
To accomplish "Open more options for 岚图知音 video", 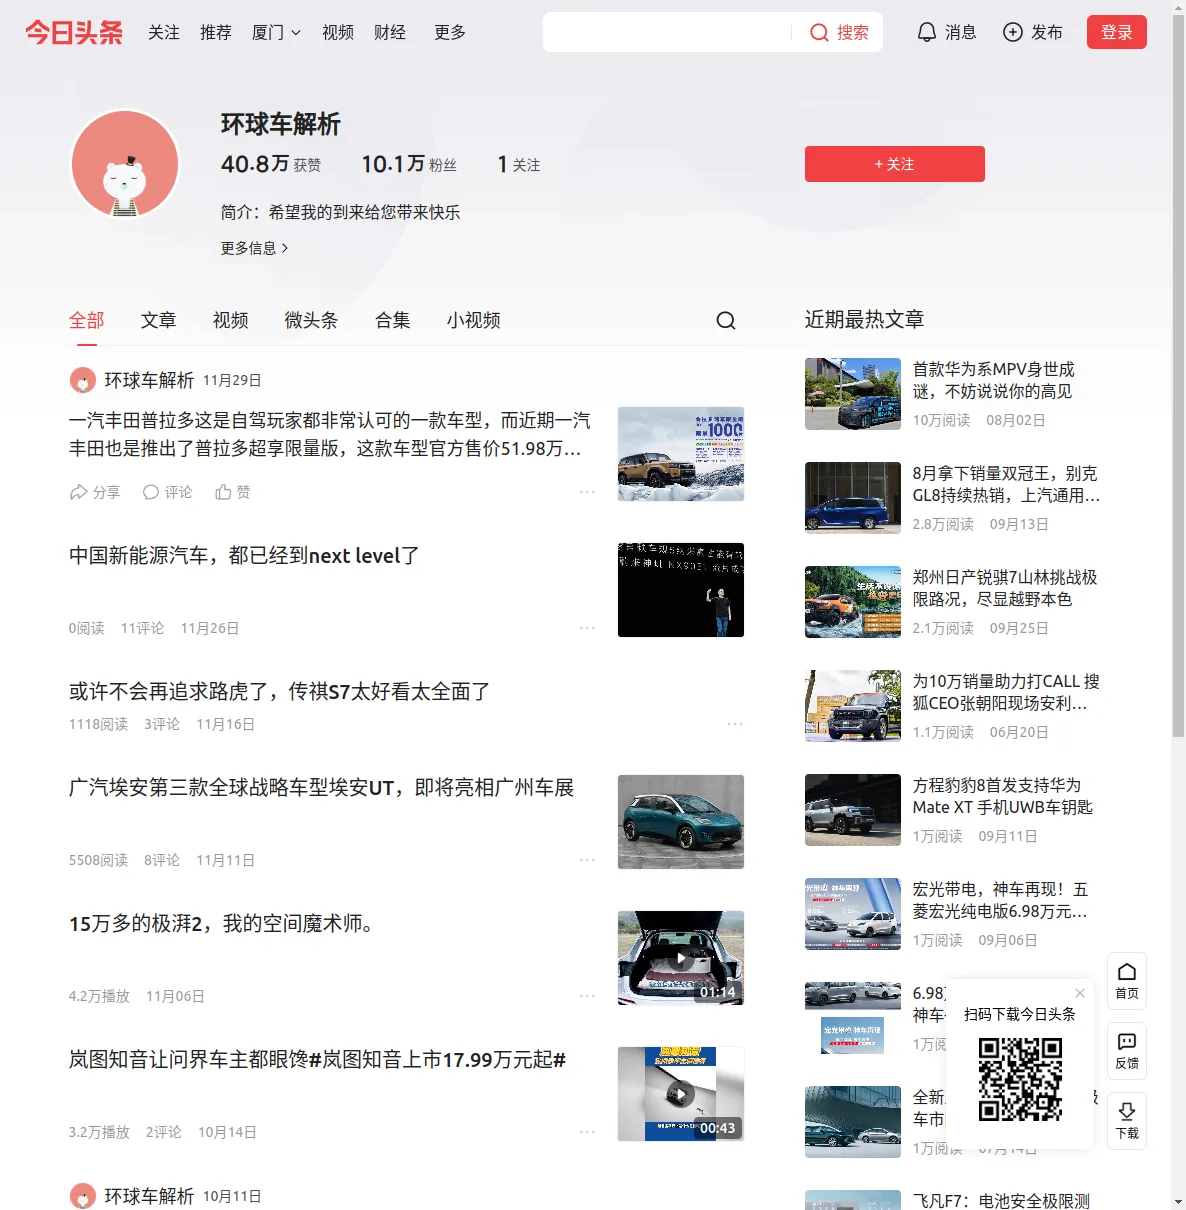I will 587,1132.
